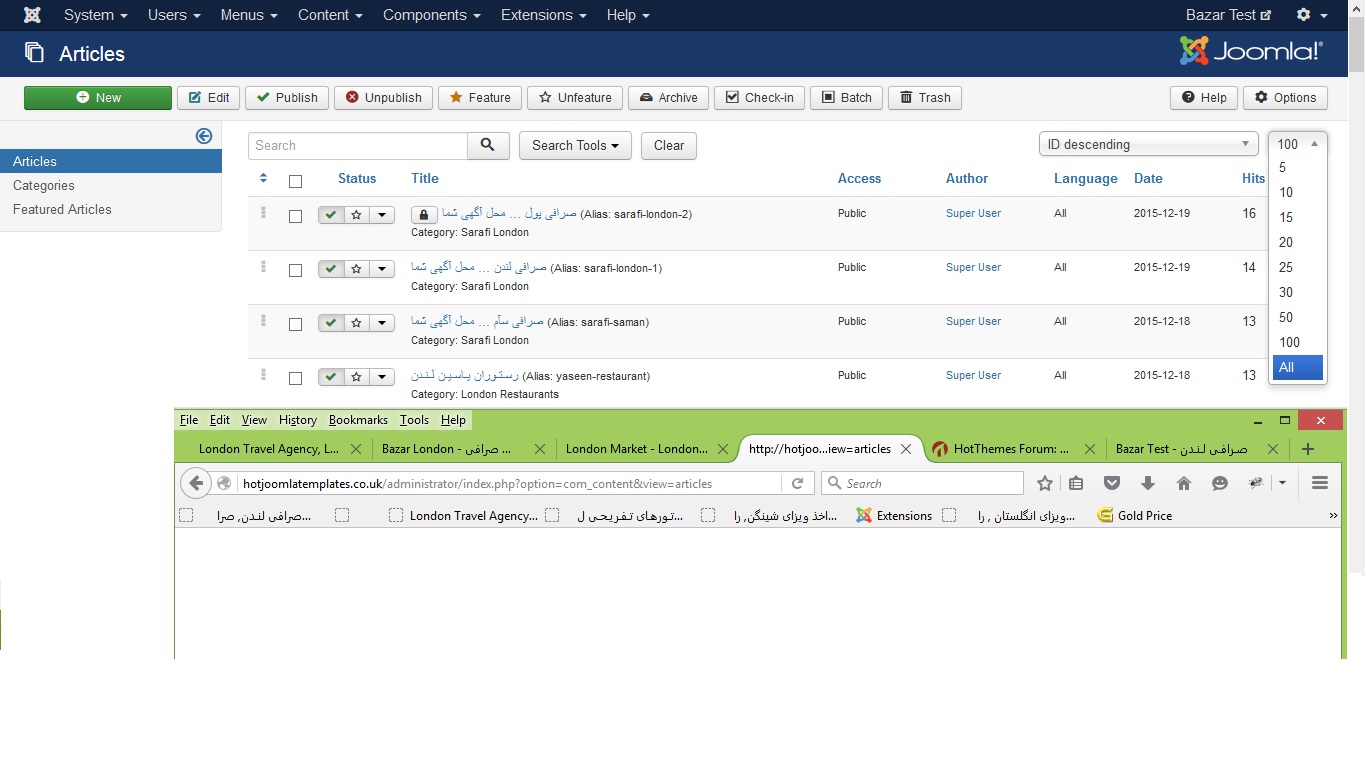The image size is (1366, 768).
Task: Choose 'All' in the list limit dropdown
Action: pos(1297,367)
